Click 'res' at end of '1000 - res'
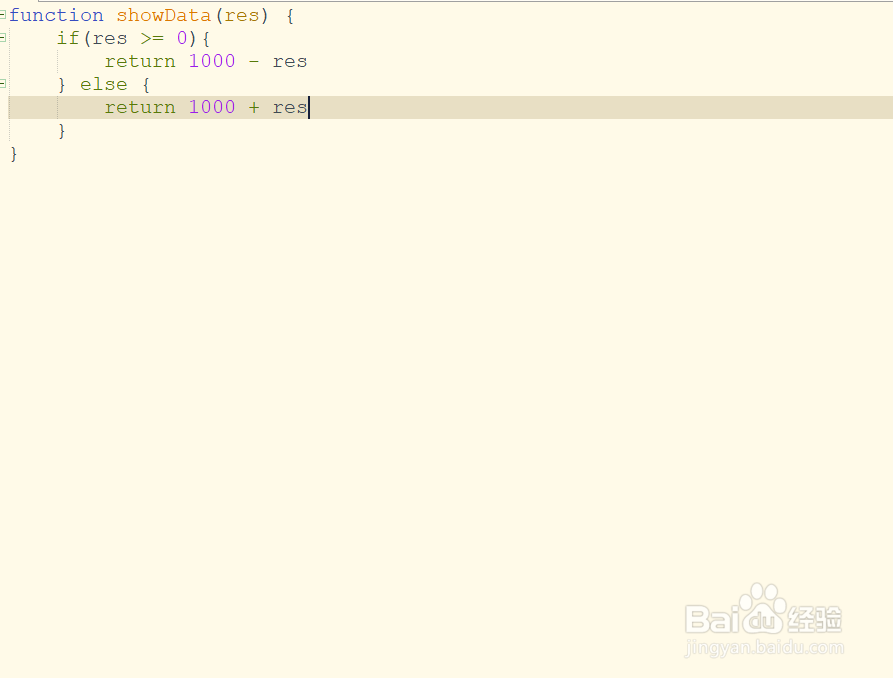This screenshot has height=678, width=893. coord(290,62)
